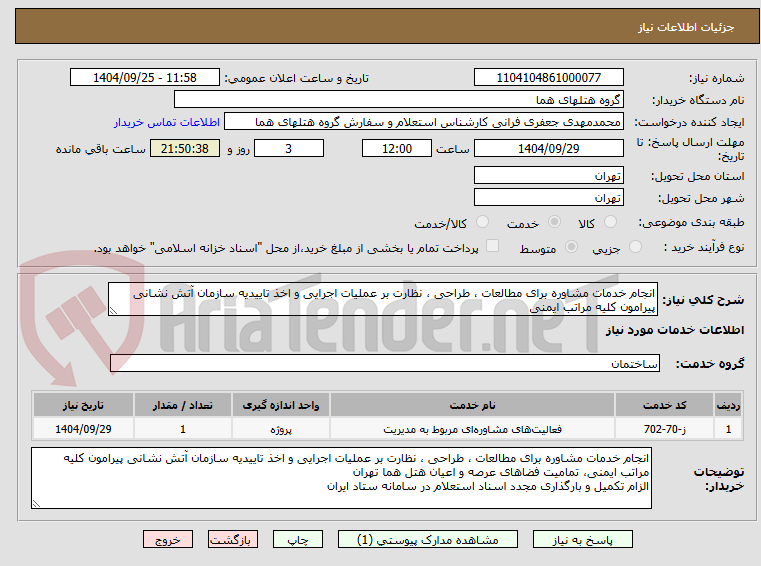Click the unit cell پروژه
The image size is (761, 566).
click(x=281, y=429)
